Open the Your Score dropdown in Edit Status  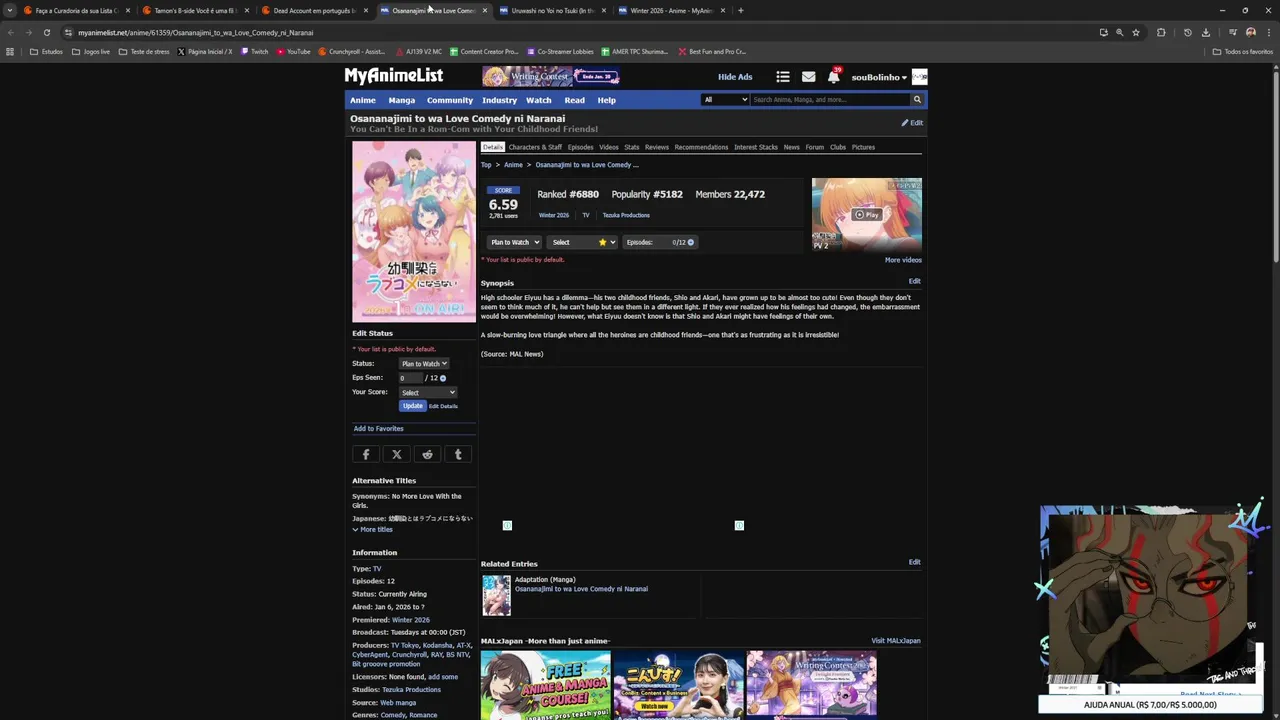tap(428, 392)
